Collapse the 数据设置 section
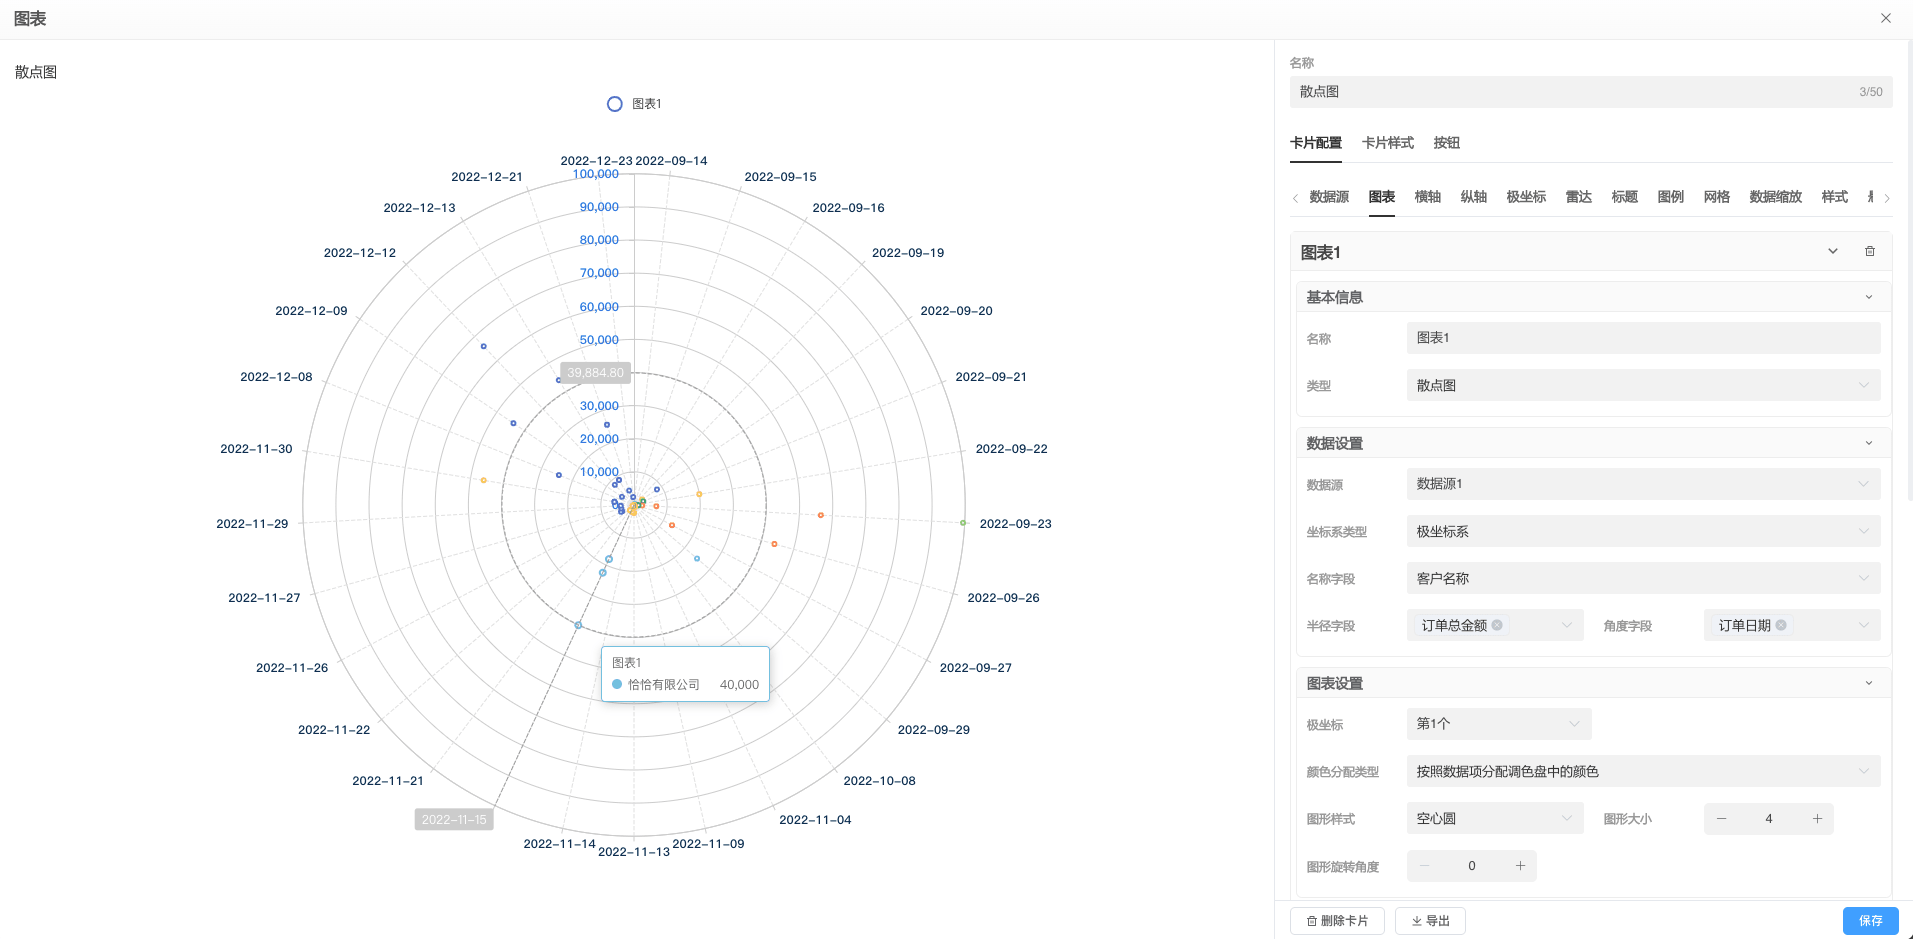1913x939 pixels. click(1867, 442)
